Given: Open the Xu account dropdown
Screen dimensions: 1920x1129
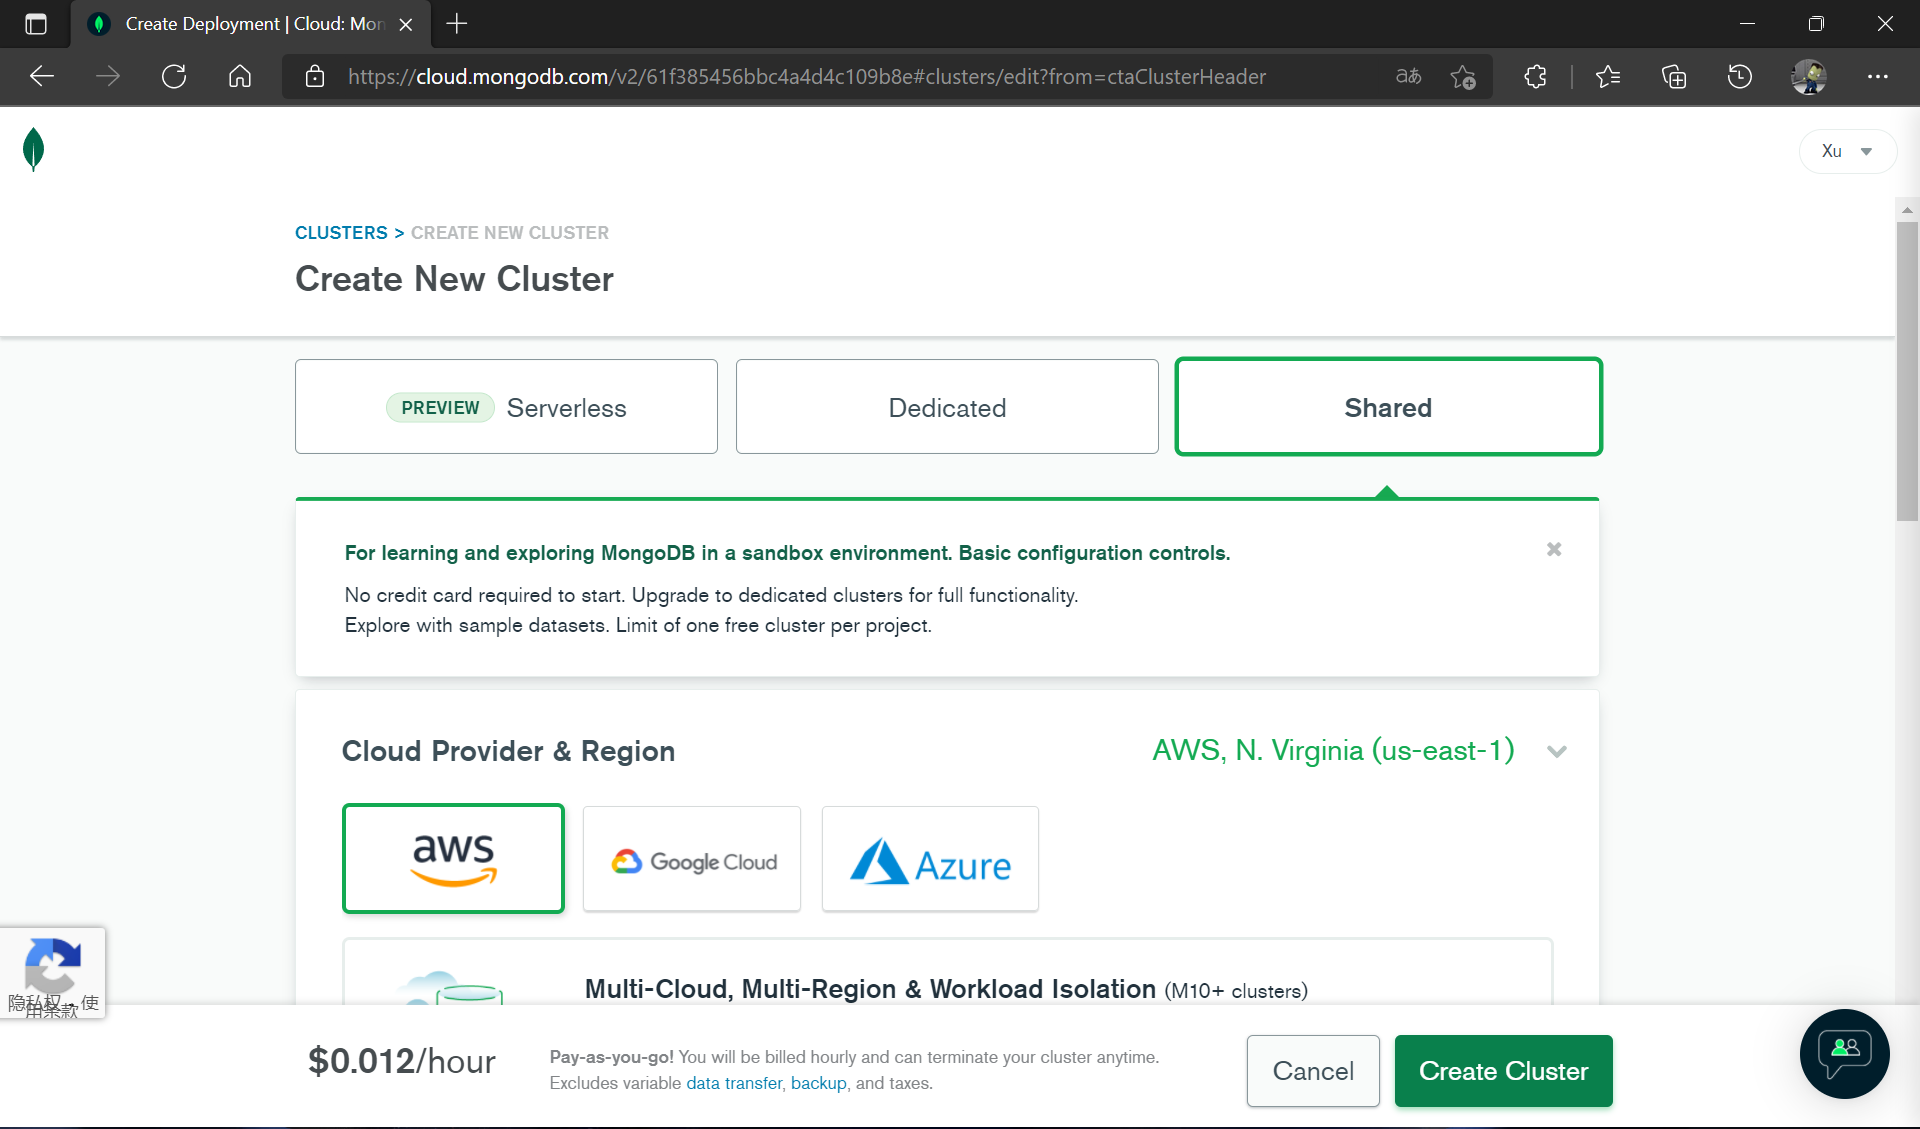Looking at the screenshot, I should point(1846,151).
